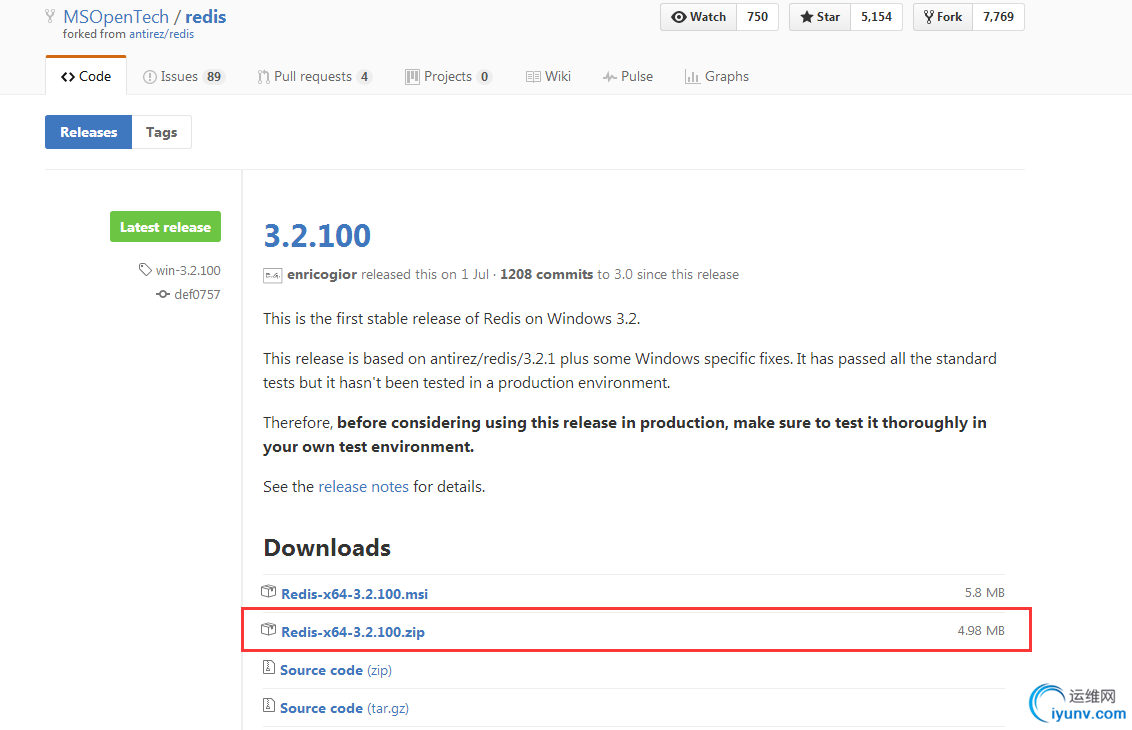Click the Latest release label
Image resolution: width=1132 pixels, height=730 pixels.
(x=165, y=227)
